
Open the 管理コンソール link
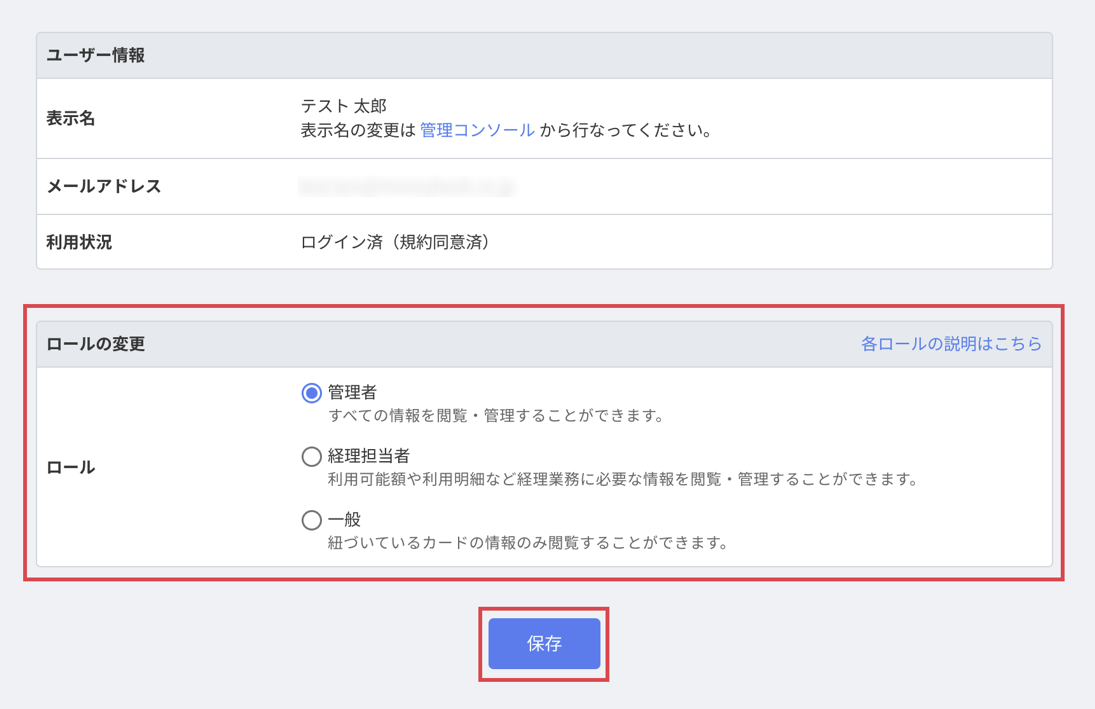(x=477, y=130)
